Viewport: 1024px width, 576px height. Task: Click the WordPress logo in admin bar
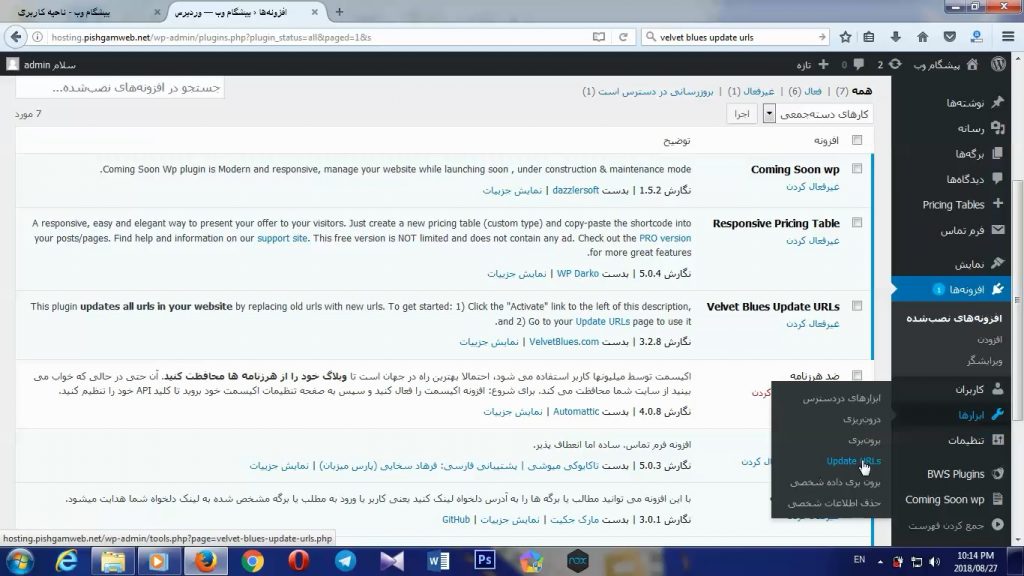coord(999,64)
